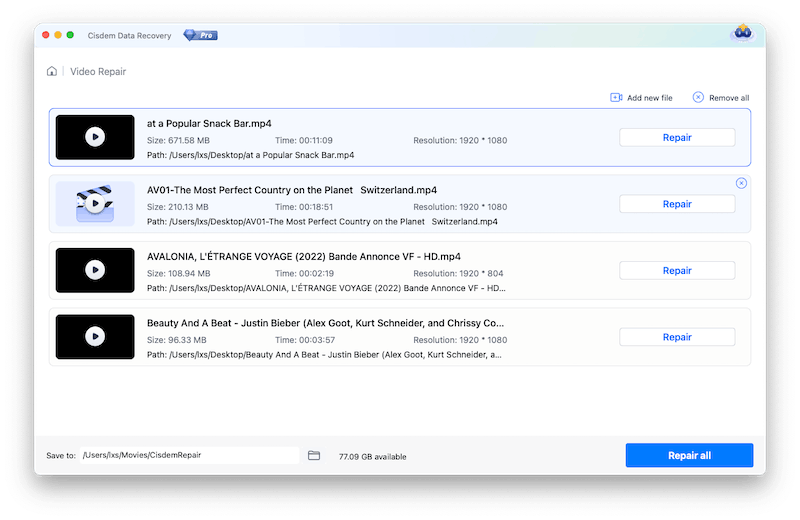
Task: Click the Add new file camera icon
Action: click(616, 97)
